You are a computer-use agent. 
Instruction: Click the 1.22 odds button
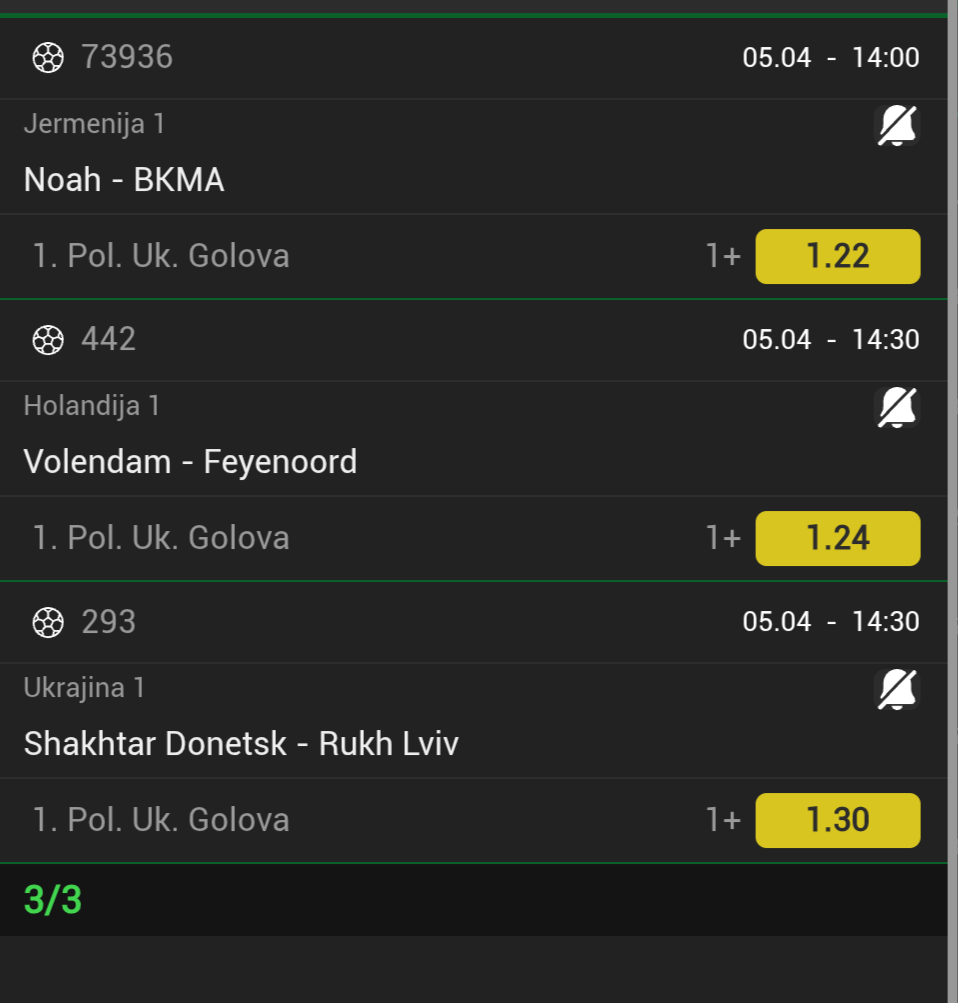click(x=837, y=256)
